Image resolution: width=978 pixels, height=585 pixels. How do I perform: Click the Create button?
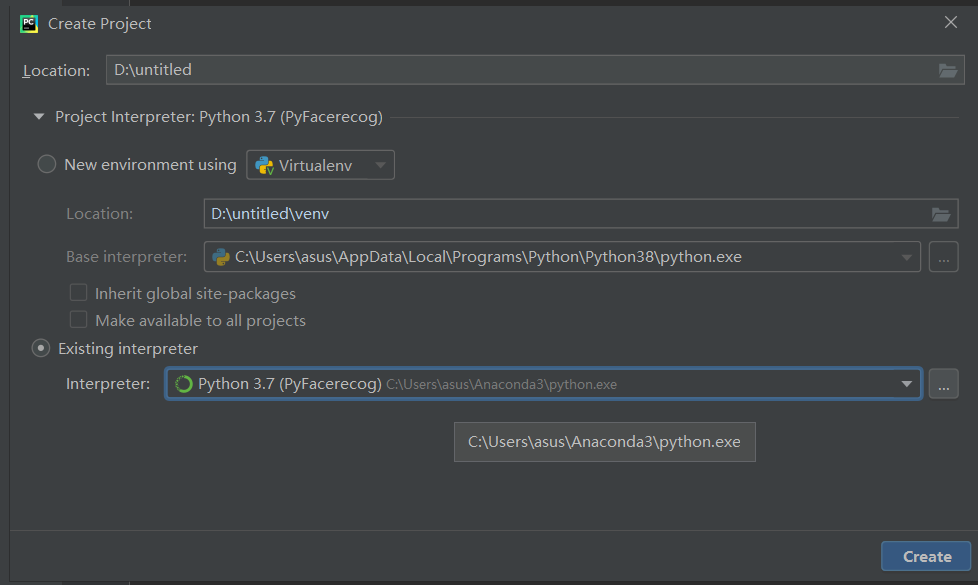coord(925,556)
